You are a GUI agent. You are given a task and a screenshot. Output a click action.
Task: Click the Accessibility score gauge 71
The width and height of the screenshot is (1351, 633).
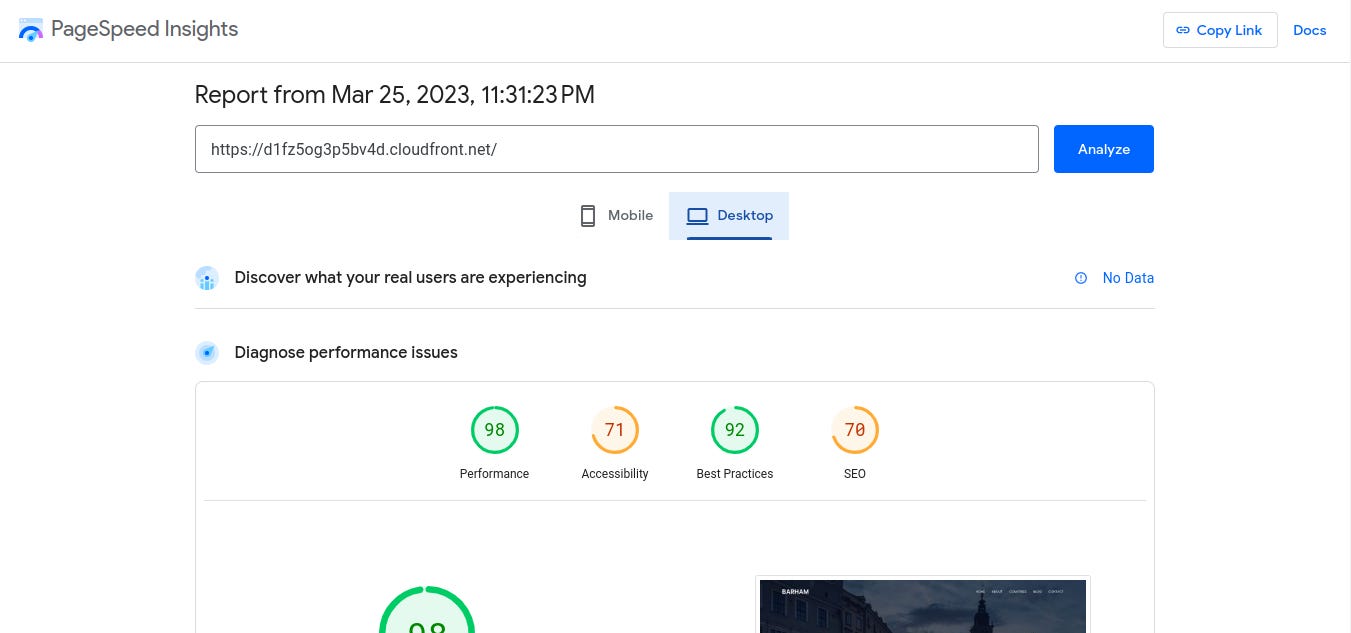(x=615, y=430)
